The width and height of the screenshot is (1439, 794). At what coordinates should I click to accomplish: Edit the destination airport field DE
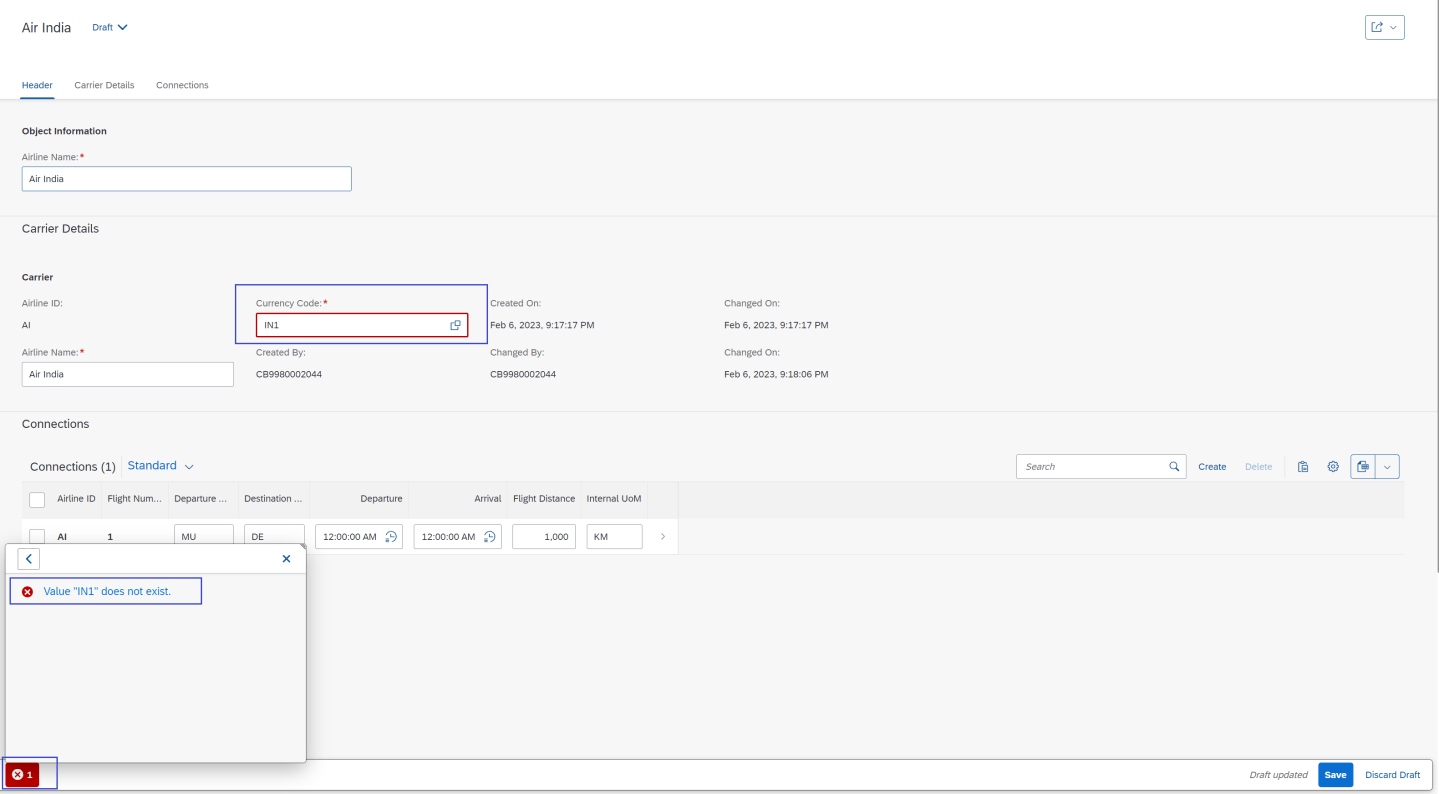[x=274, y=537]
